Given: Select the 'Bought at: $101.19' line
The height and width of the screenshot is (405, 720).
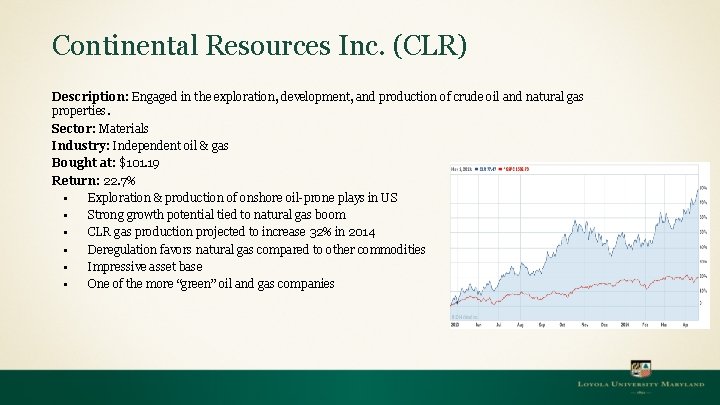Looking at the screenshot, I should click(105, 163).
